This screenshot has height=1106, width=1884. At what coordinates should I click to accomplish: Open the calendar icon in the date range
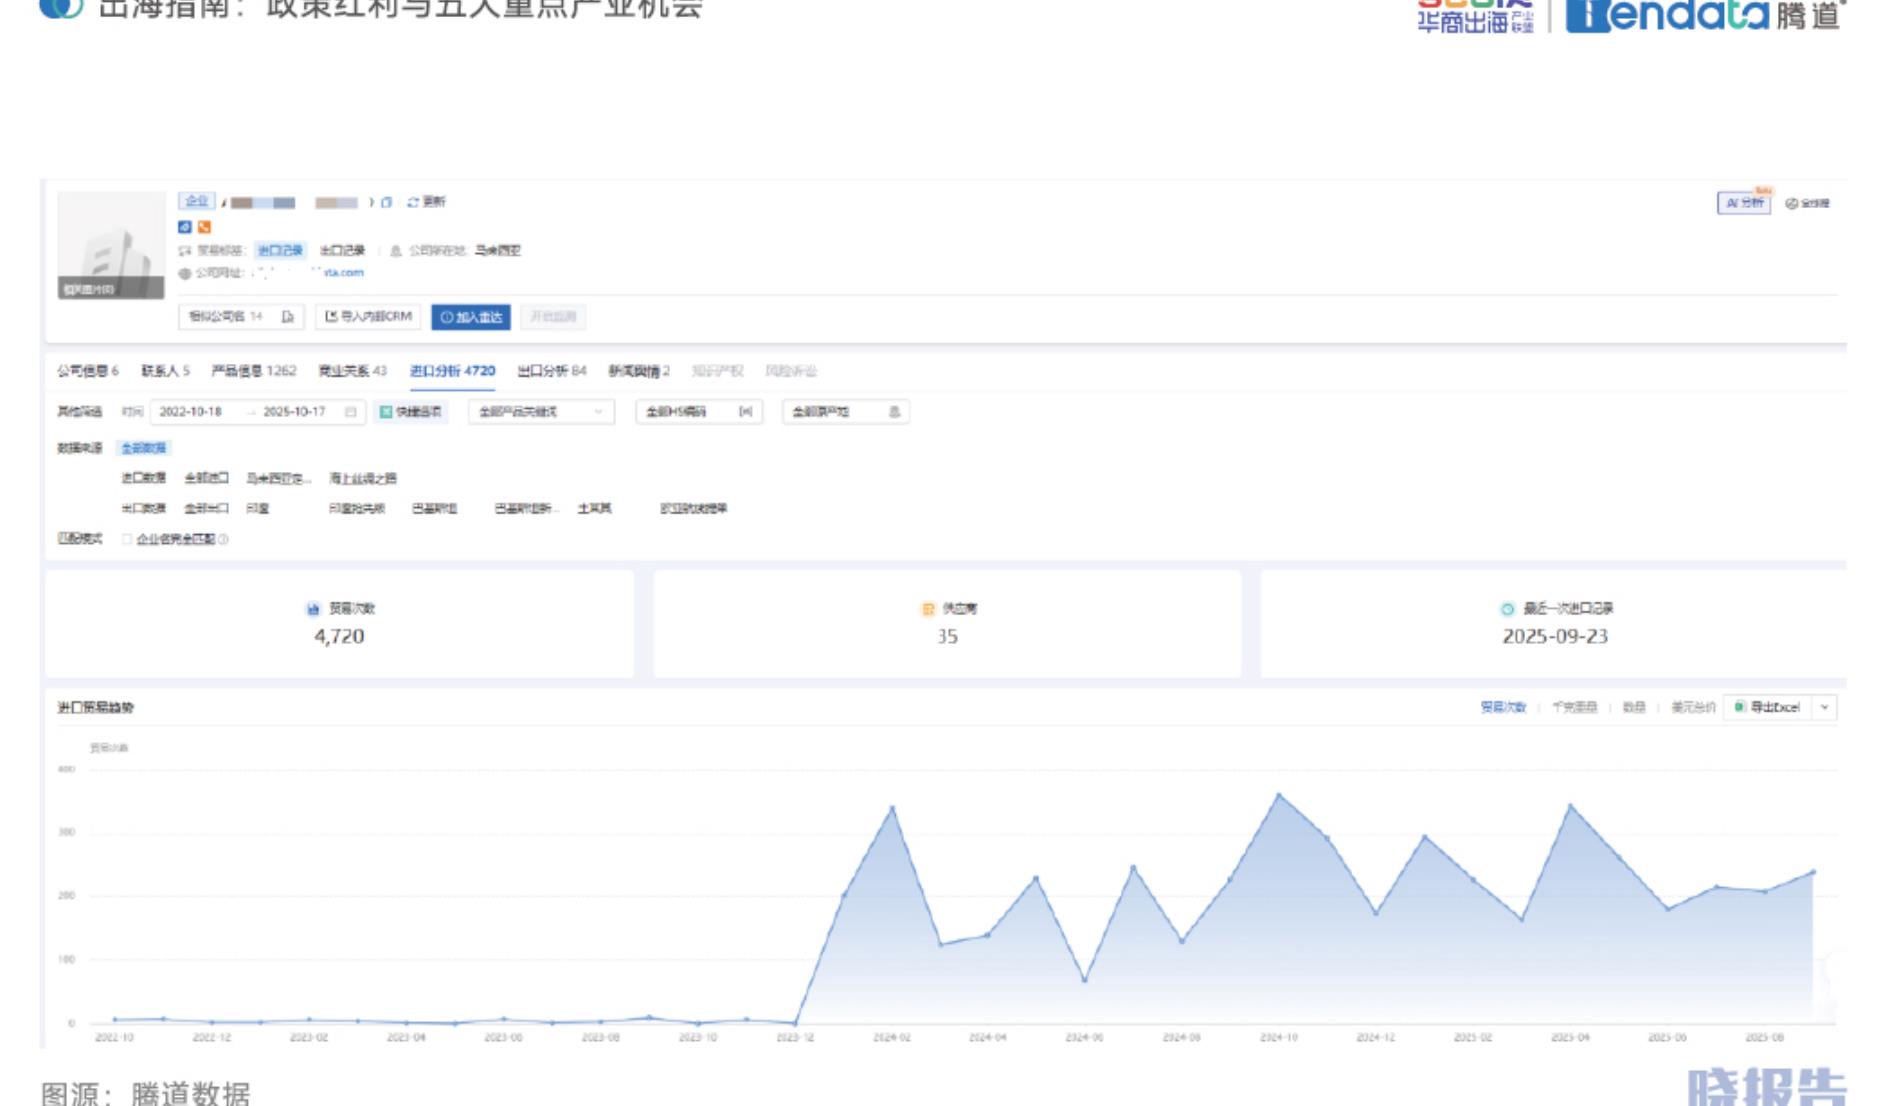(x=350, y=412)
